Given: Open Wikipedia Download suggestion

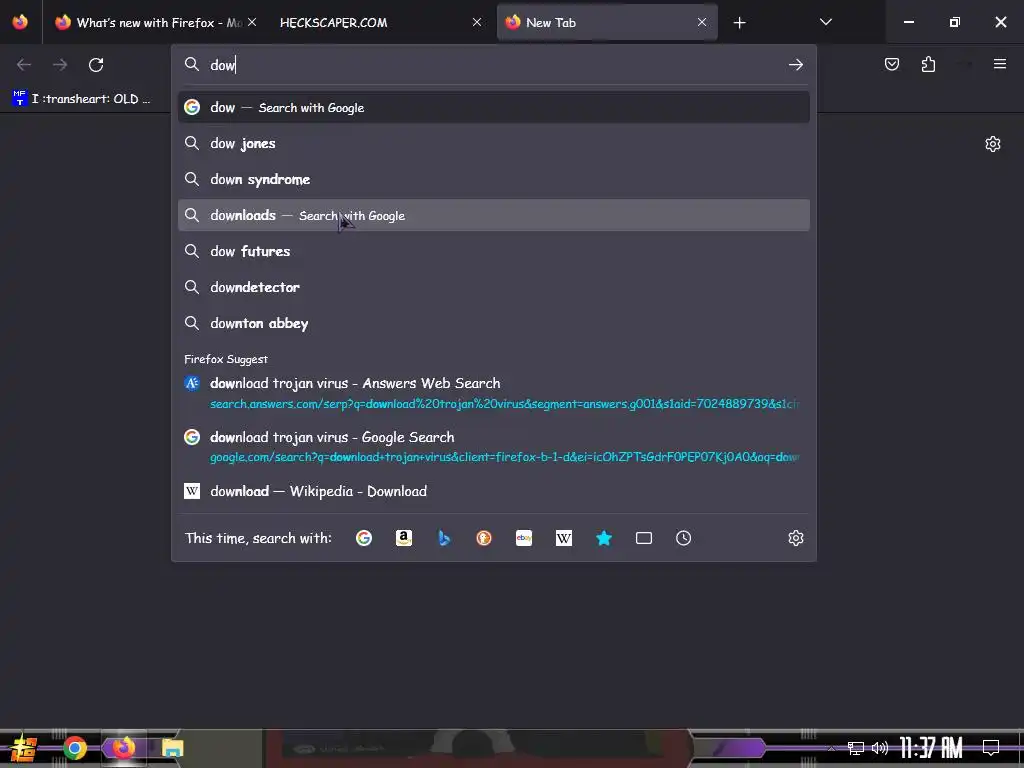Looking at the screenshot, I should click(x=494, y=491).
